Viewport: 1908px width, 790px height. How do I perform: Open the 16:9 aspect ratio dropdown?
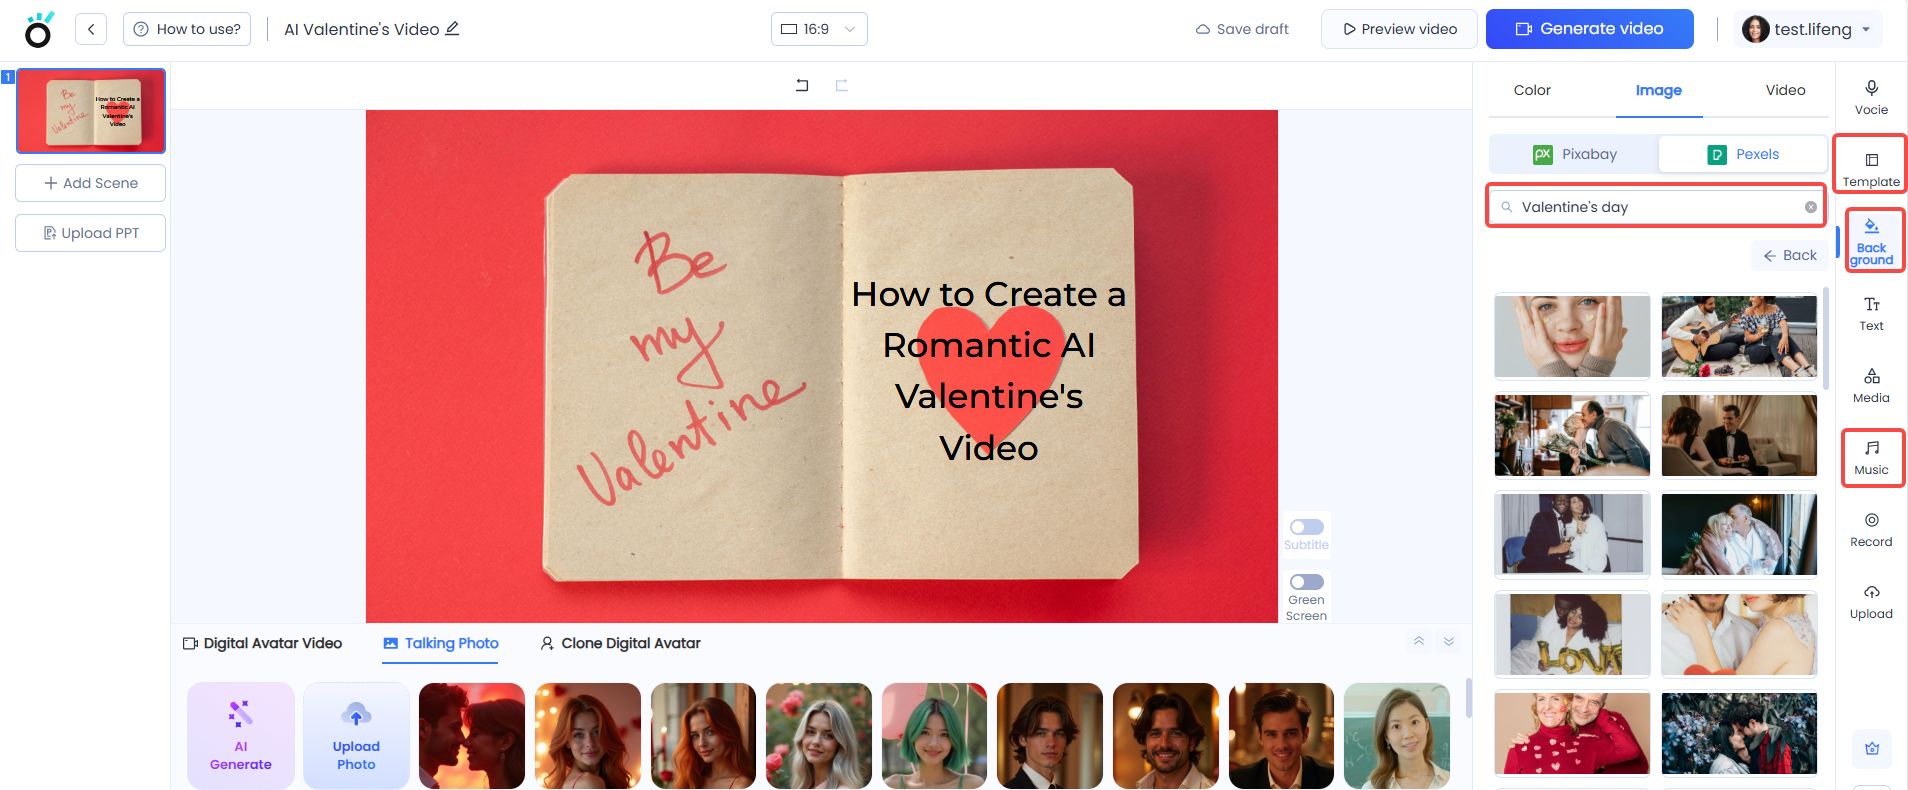pyautogui.click(x=818, y=29)
